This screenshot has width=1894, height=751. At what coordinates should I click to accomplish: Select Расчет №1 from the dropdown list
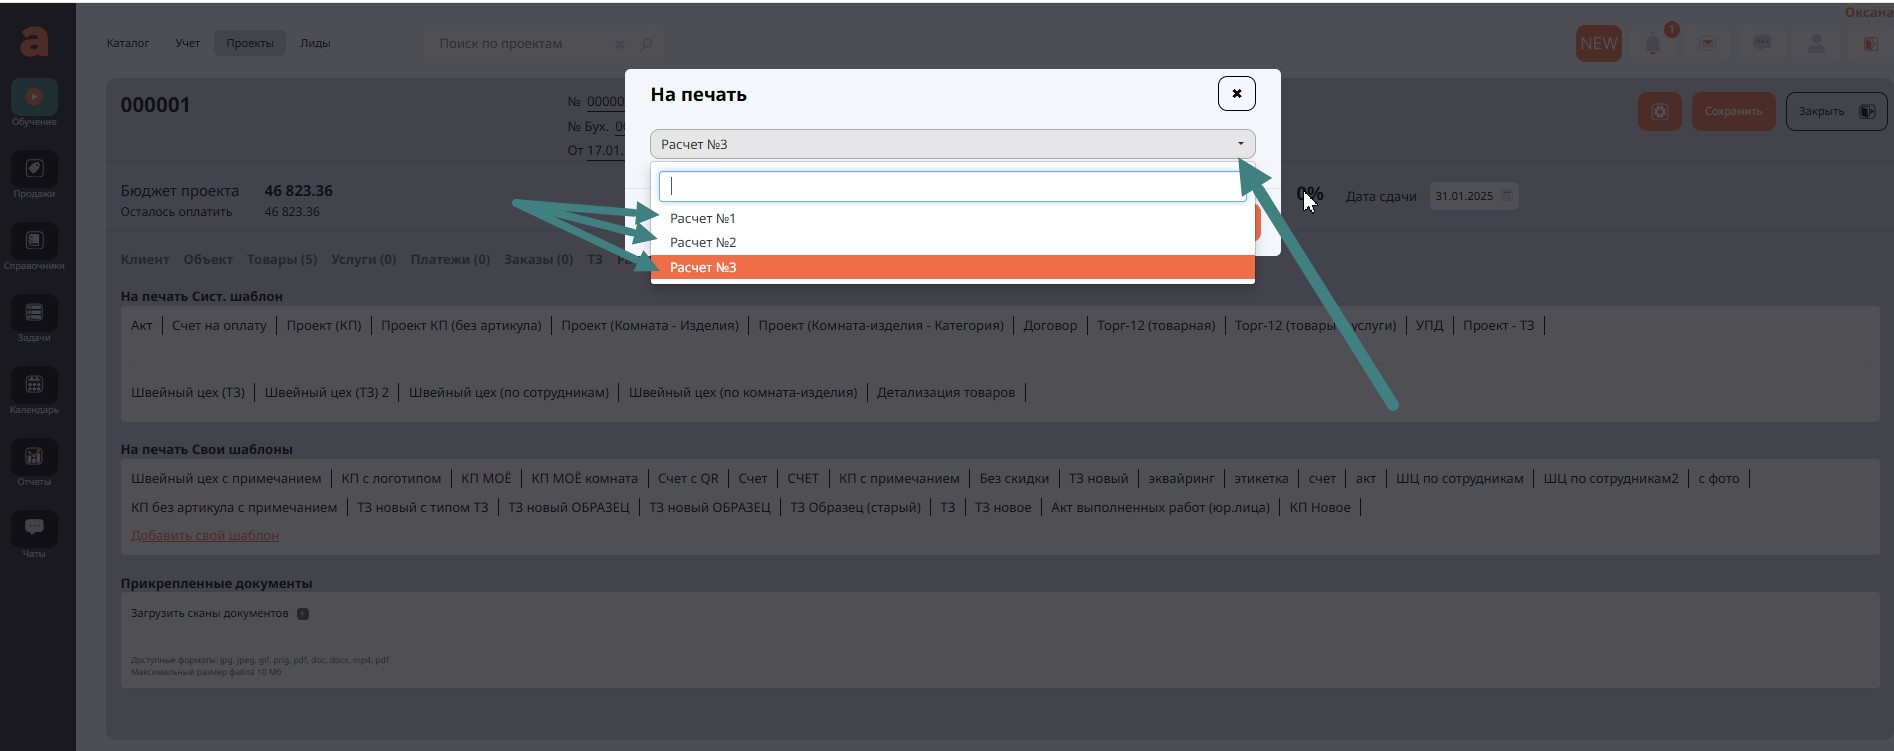(703, 218)
